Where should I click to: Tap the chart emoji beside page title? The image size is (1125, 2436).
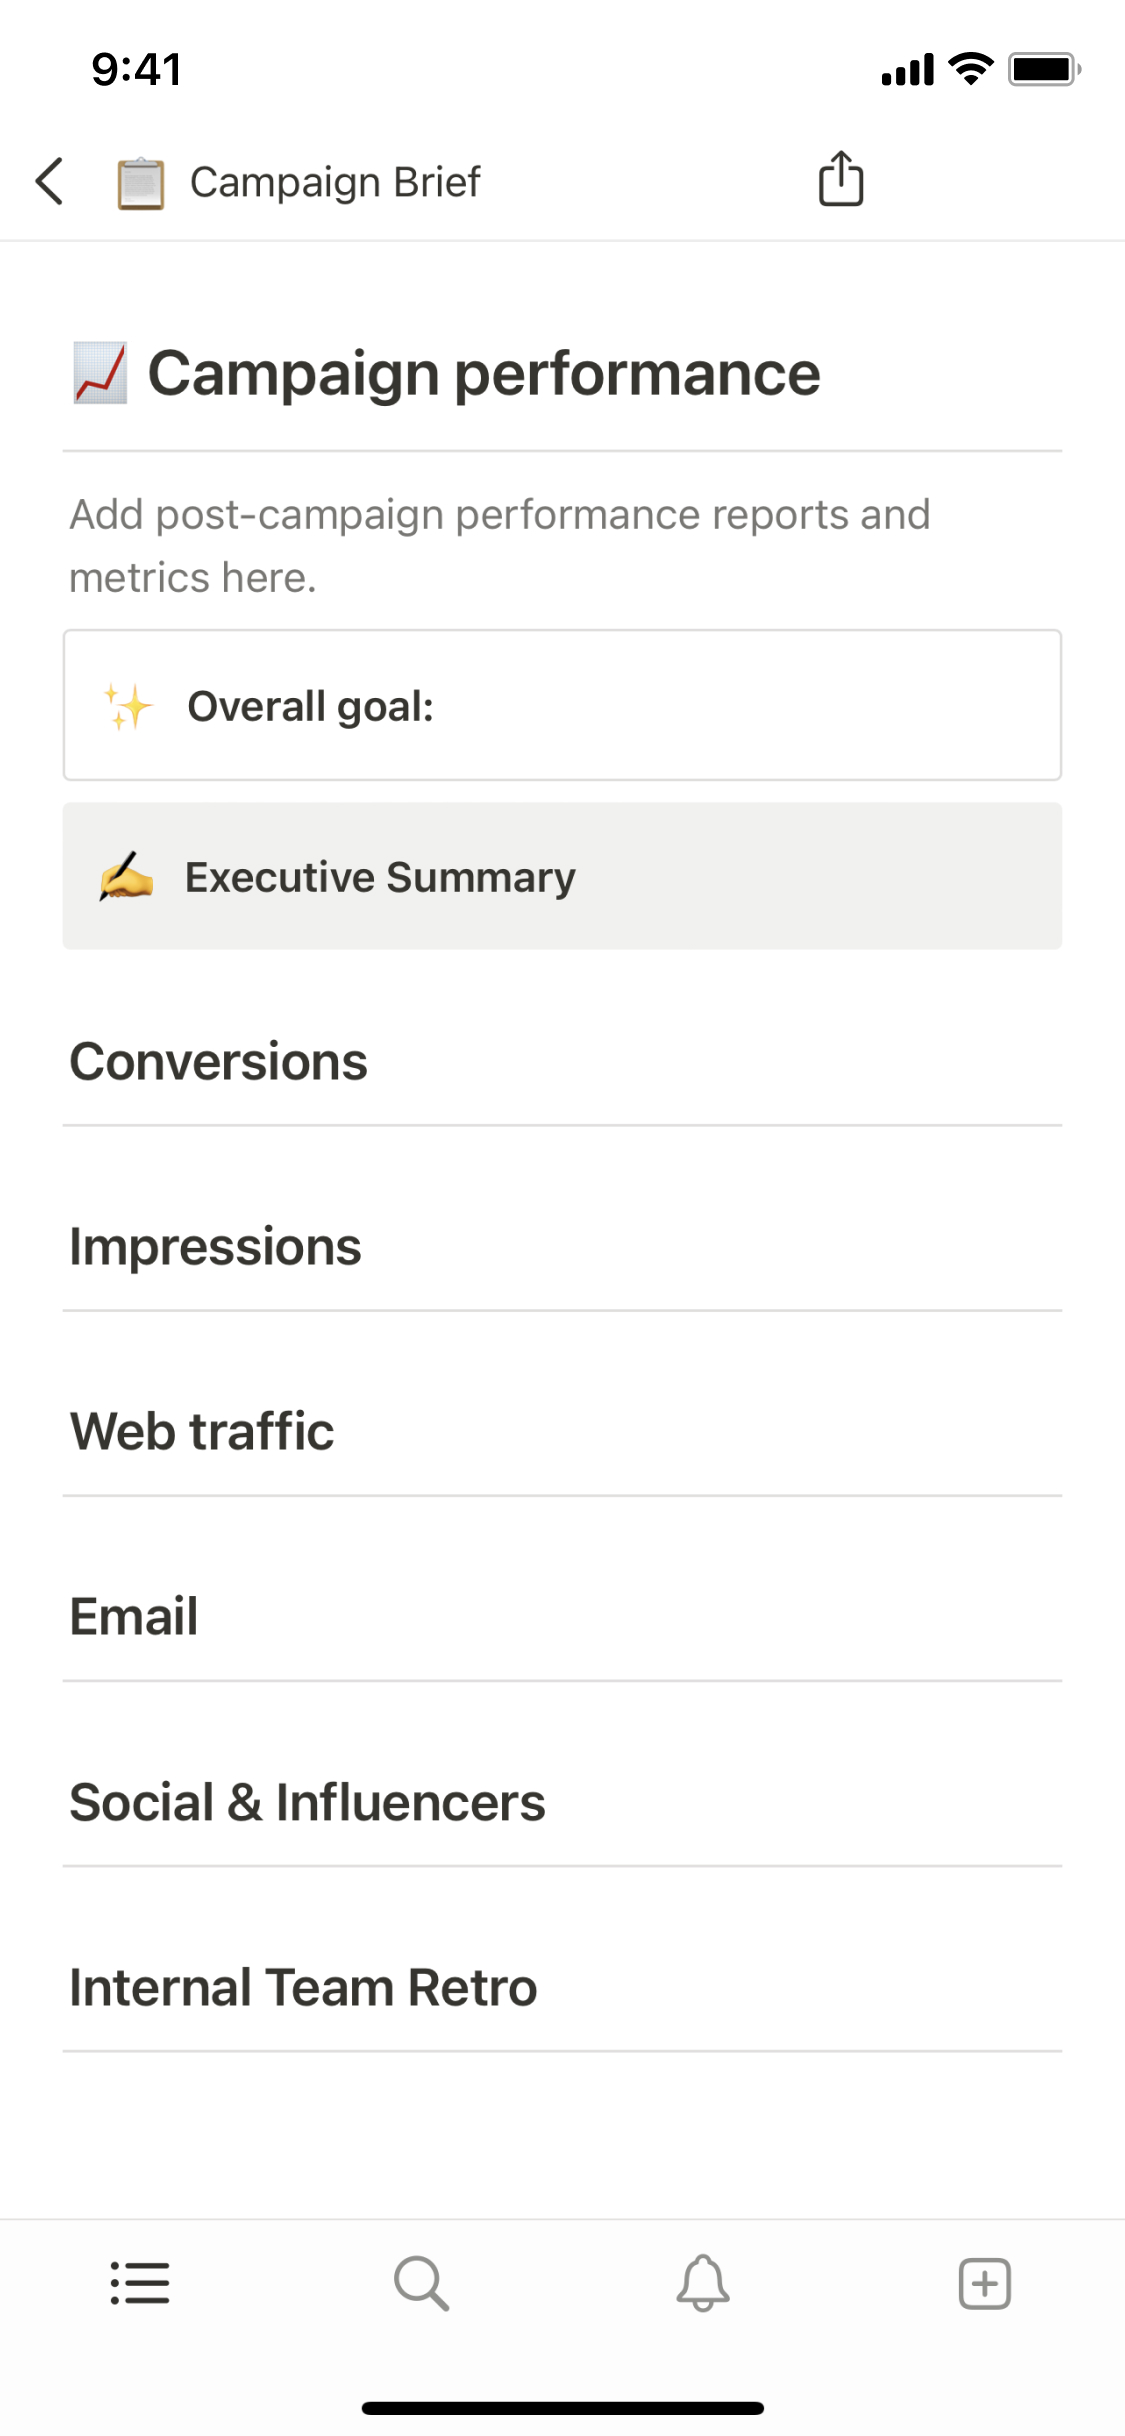click(100, 373)
